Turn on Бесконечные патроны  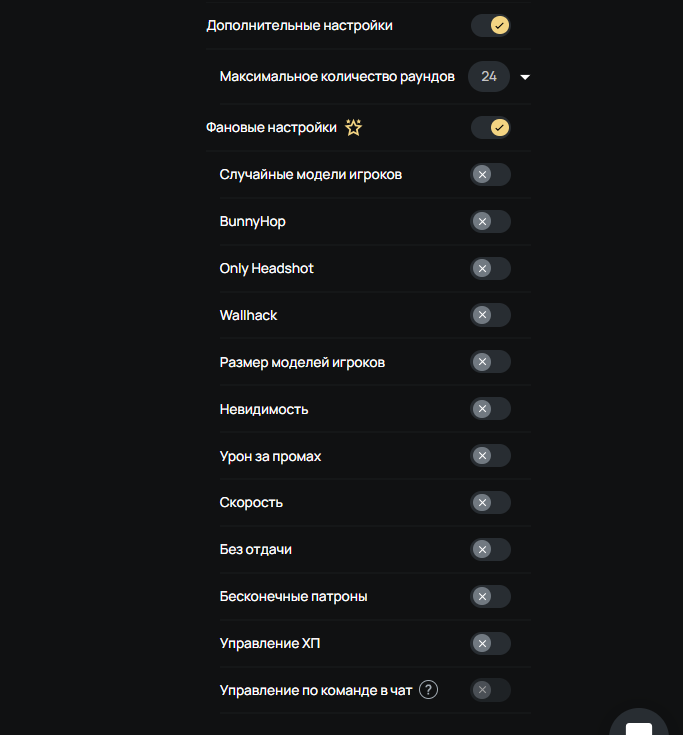[x=491, y=596]
